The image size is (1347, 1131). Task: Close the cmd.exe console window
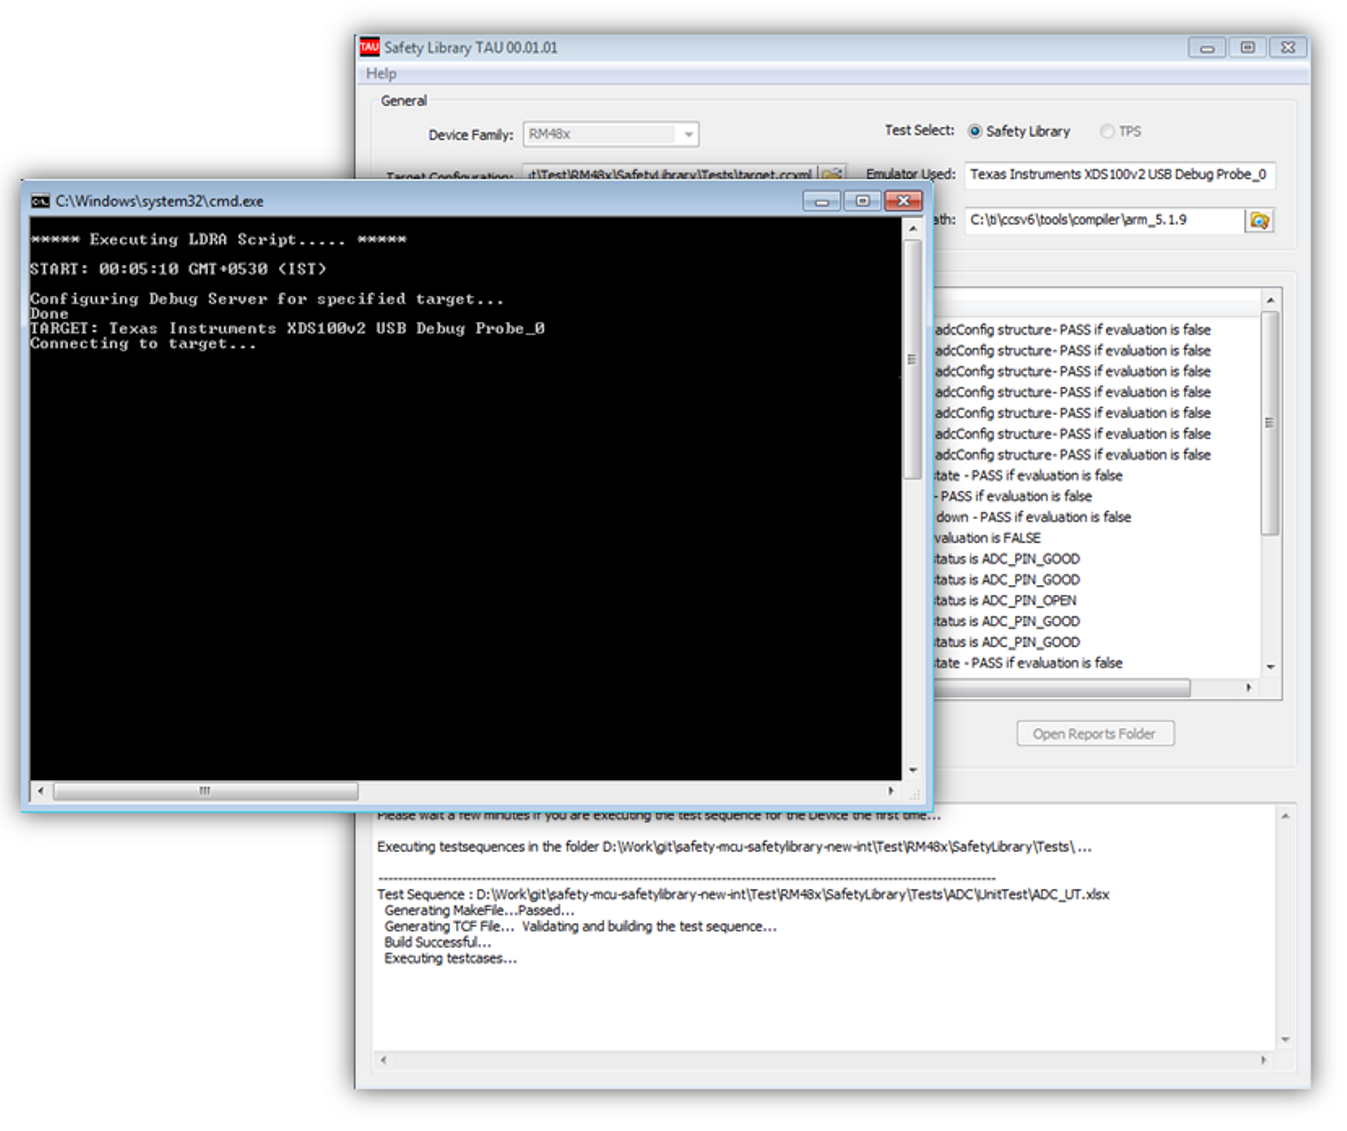pos(903,201)
